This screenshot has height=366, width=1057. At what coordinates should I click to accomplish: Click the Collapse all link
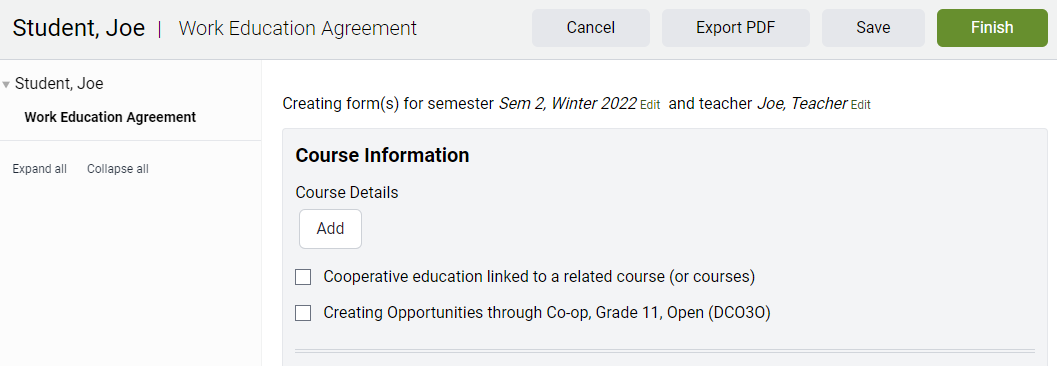tap(118, 169)
